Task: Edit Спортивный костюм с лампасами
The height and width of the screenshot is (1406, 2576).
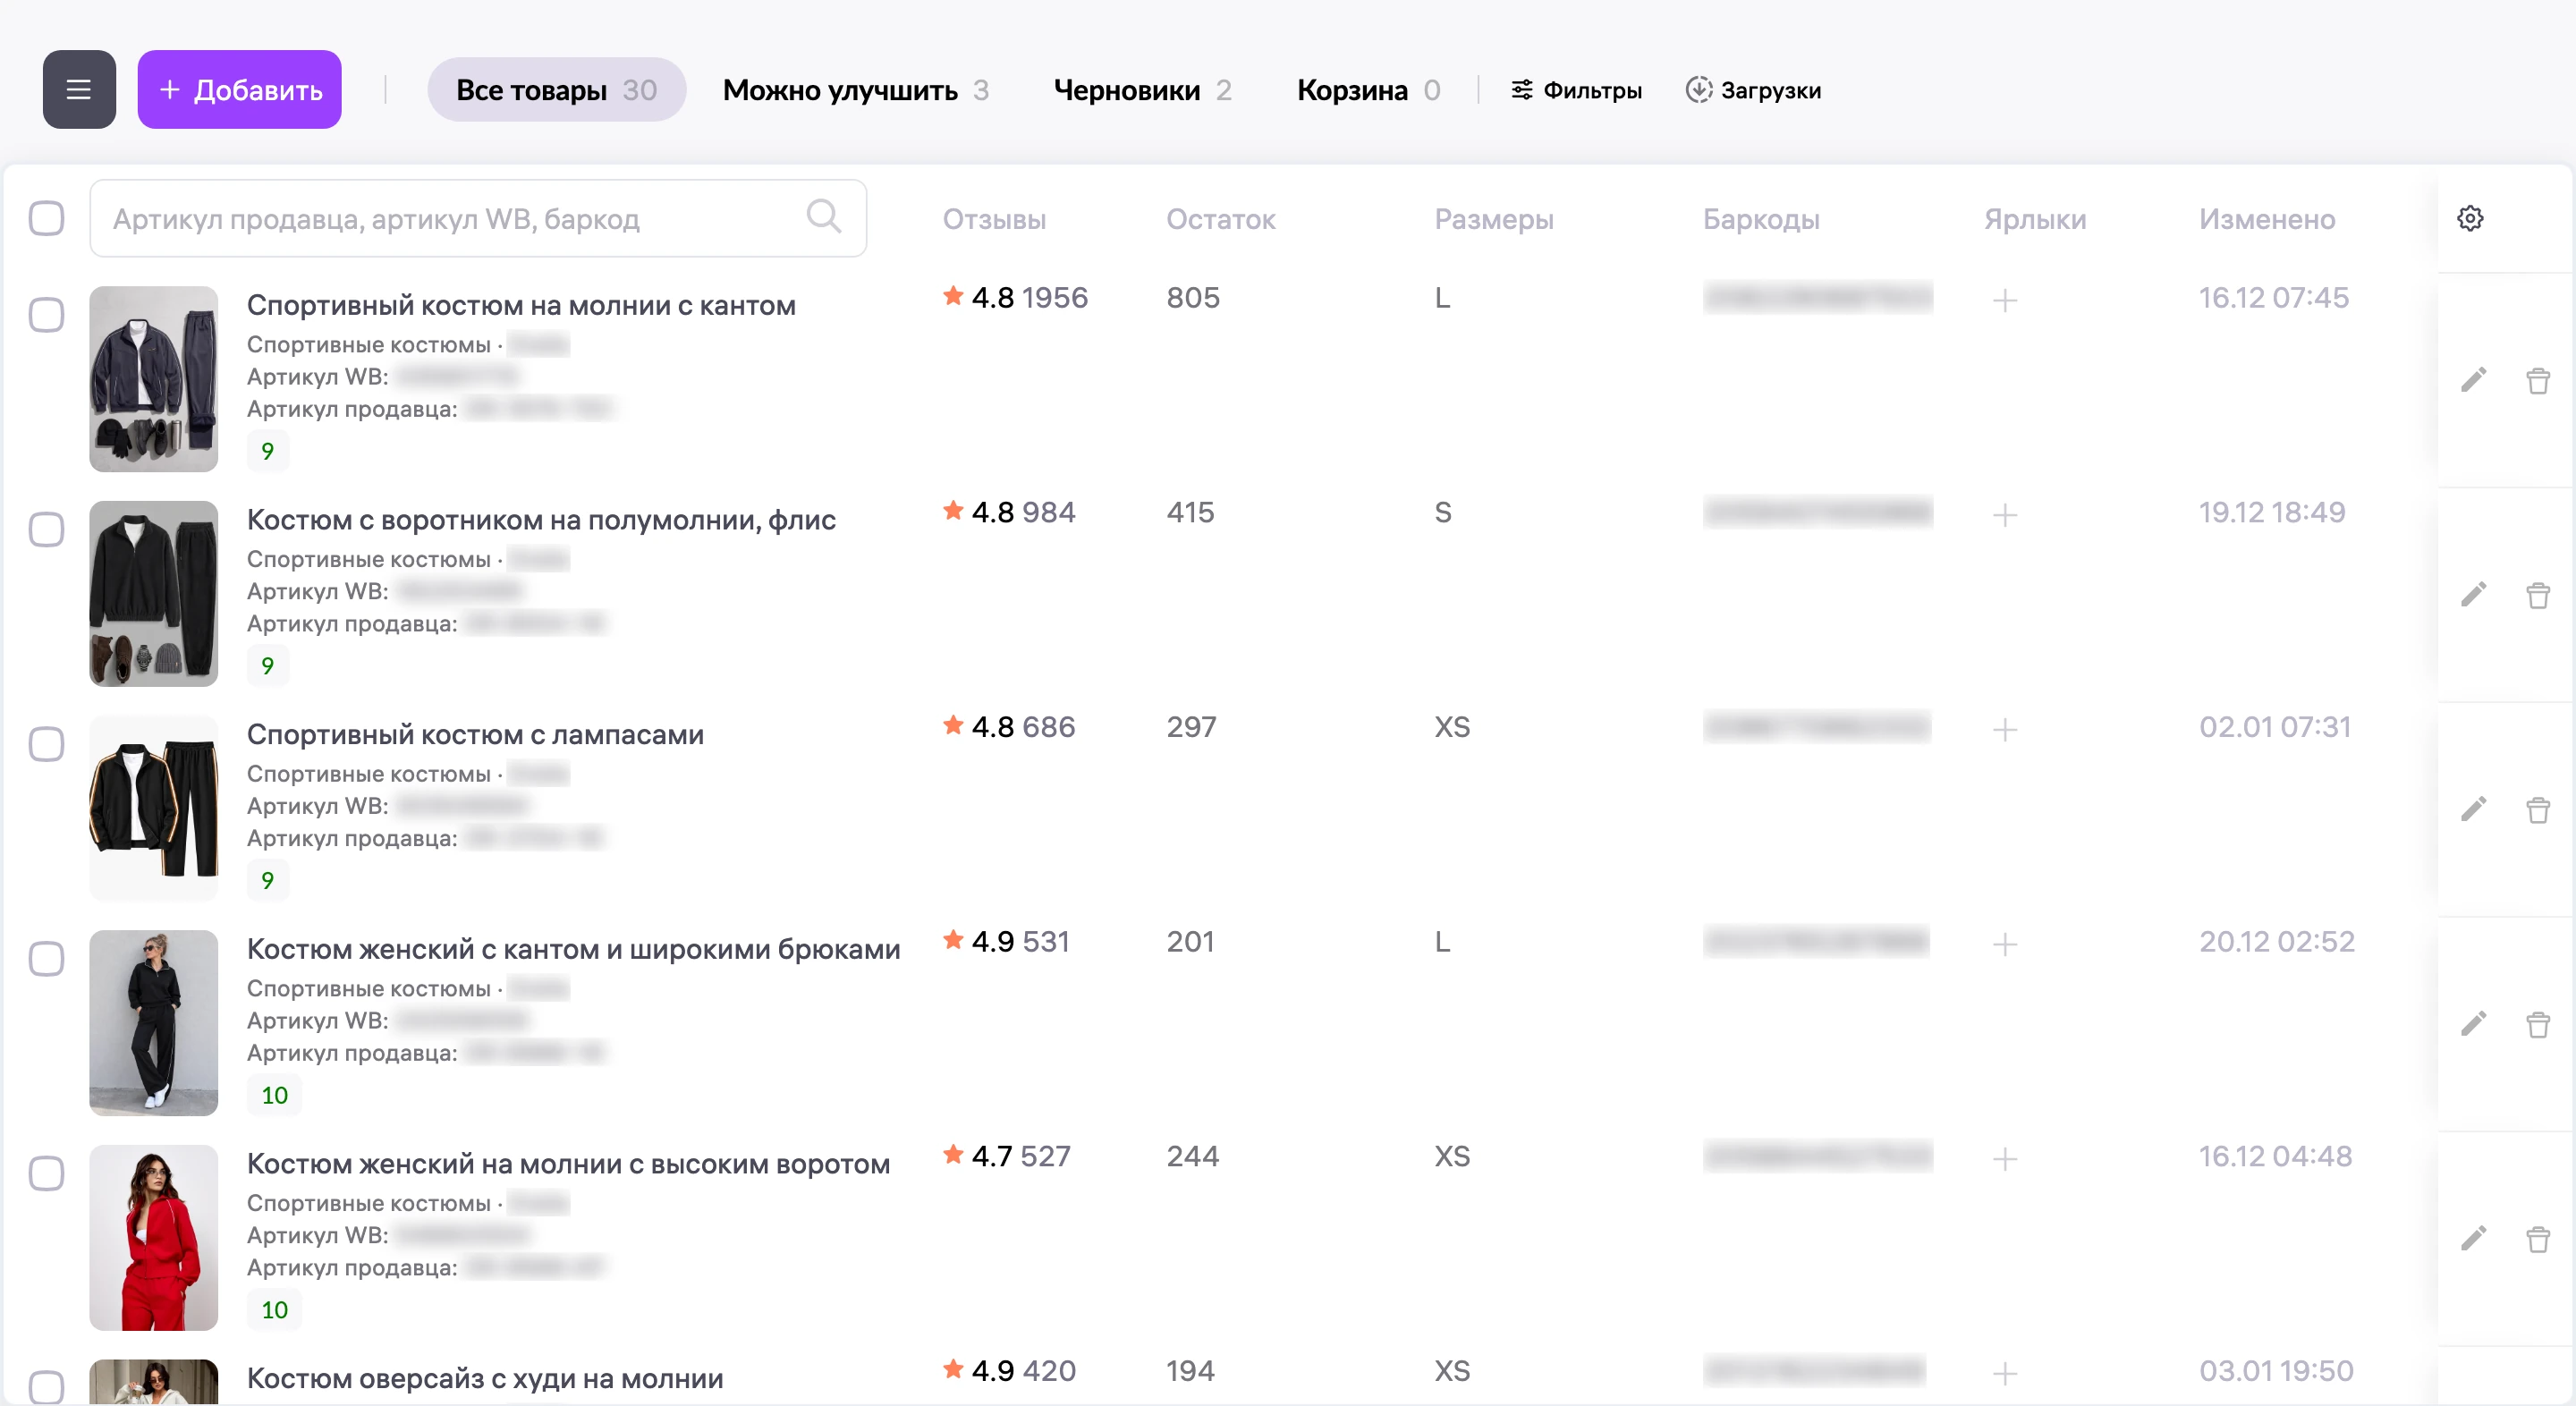Action: click(x=2473, y=809)
